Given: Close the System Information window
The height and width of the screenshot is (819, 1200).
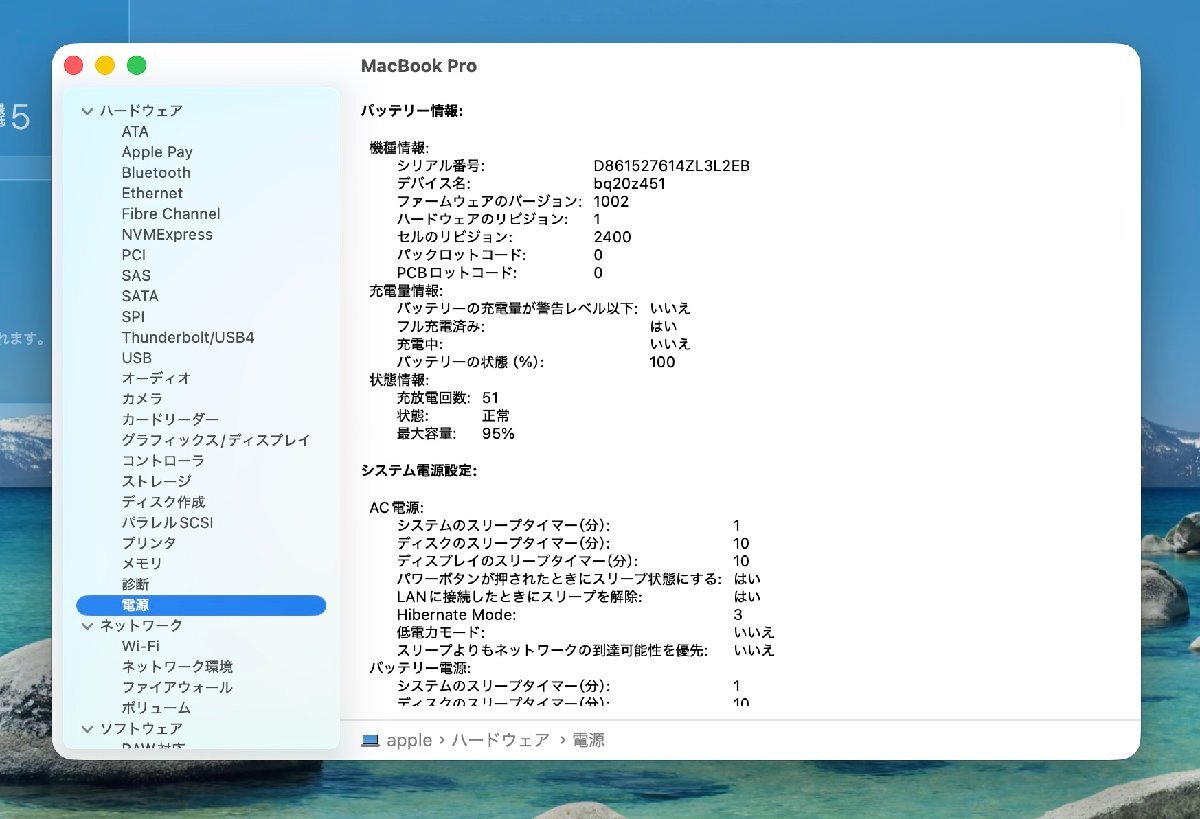Looking at the screenshot, I should [x=73, y=66].
